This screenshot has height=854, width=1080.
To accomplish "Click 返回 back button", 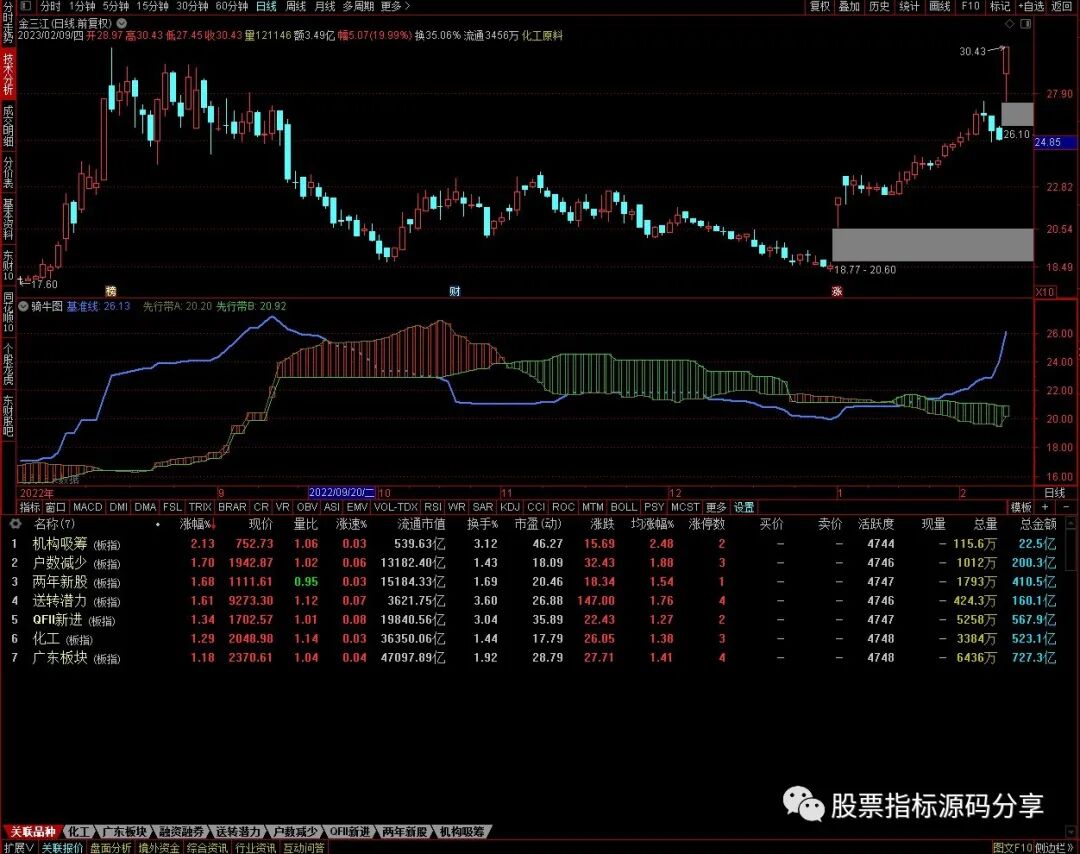I will pyautogui.click(x=1061, y=6).
